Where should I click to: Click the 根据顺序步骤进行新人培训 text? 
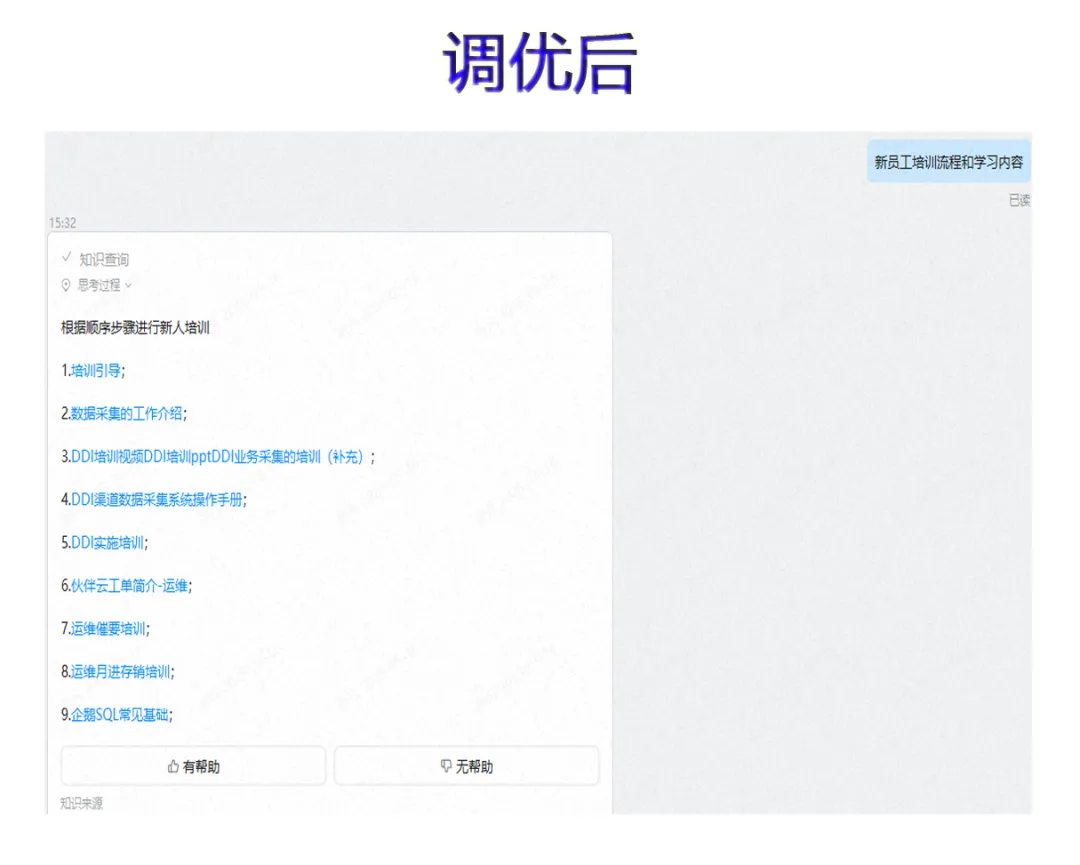click(135, 328)
